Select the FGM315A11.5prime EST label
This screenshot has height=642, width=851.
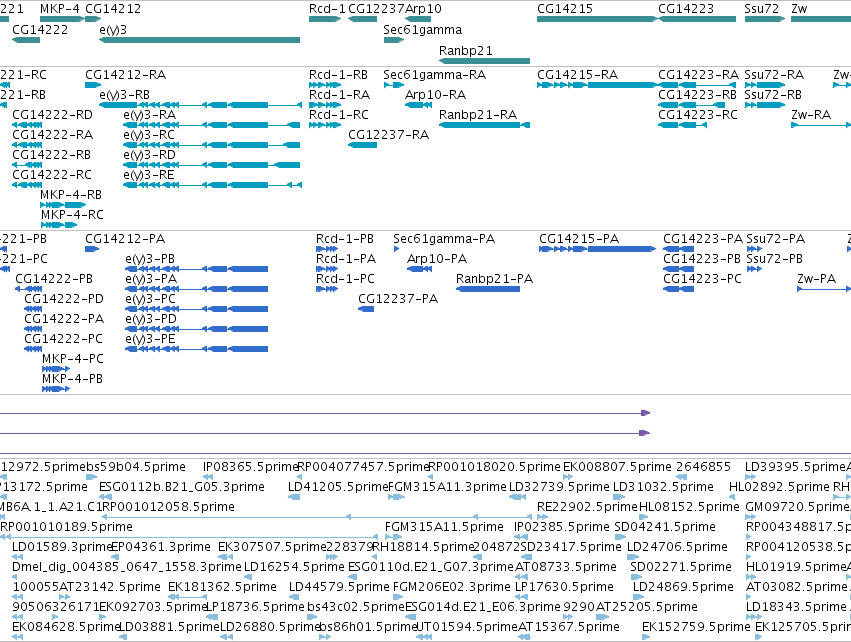(x=444, y=527)
